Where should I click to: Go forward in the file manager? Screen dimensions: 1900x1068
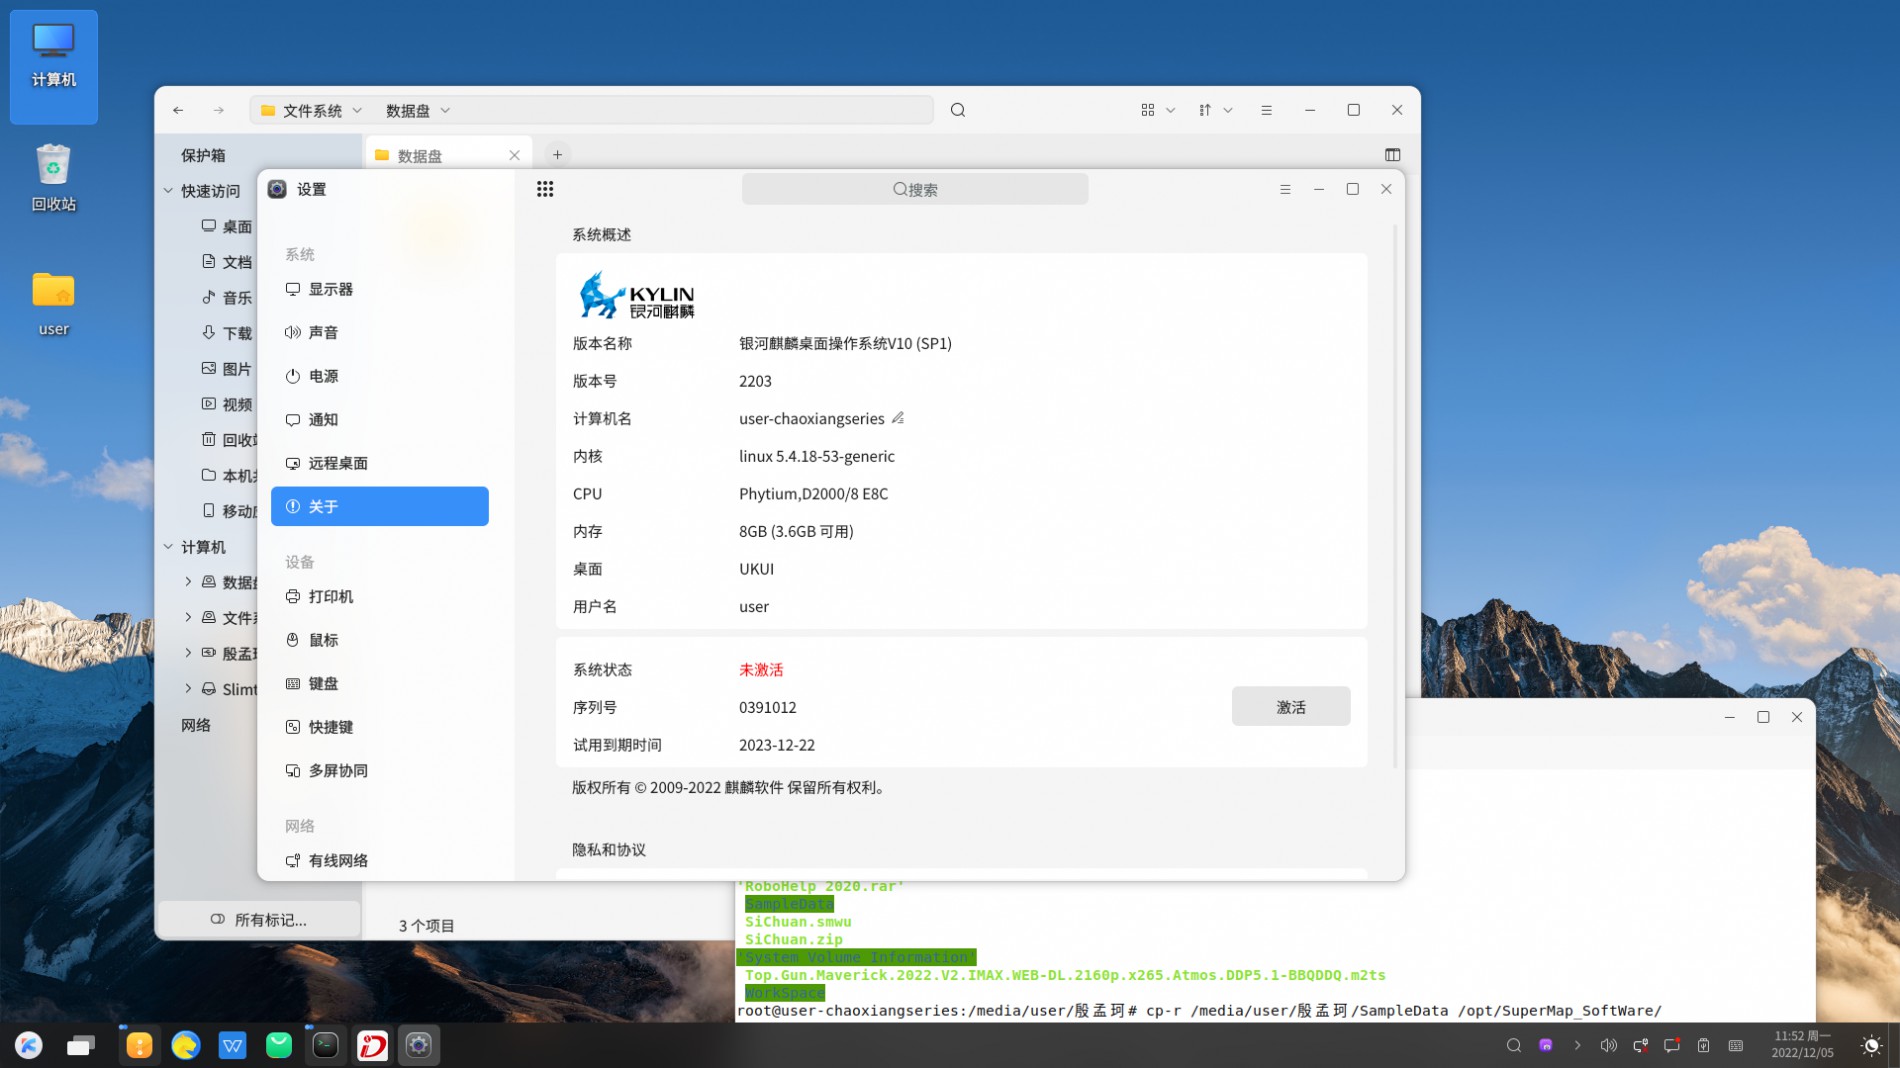tap(218, 110)
